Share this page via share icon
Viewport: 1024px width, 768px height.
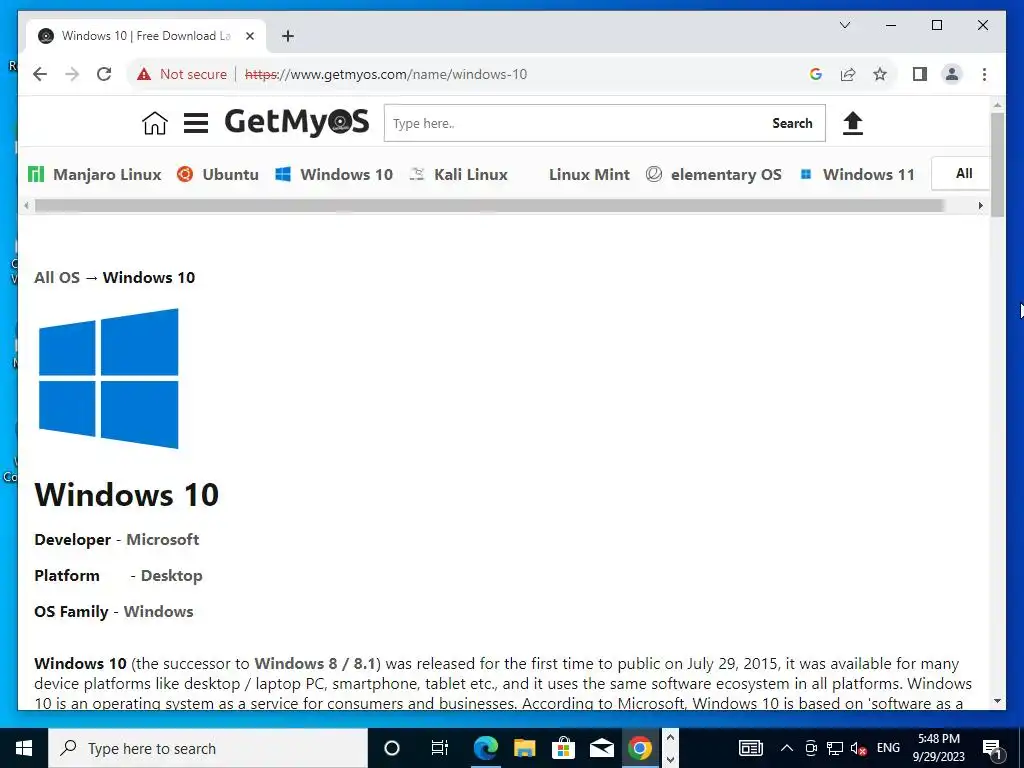(x=848, y=74)
